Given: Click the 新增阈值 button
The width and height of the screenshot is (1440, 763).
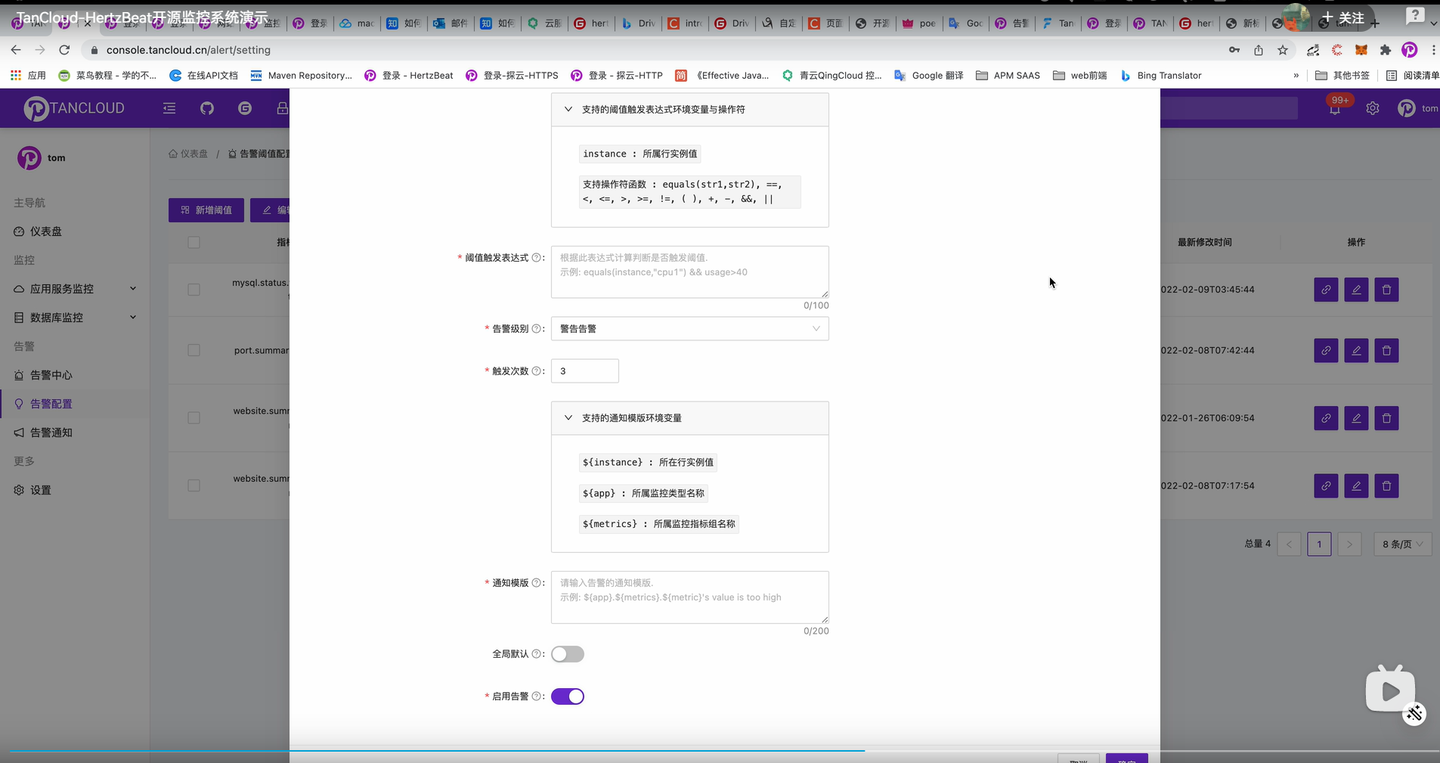Looking at the screenshot, I should coord(205,210).
